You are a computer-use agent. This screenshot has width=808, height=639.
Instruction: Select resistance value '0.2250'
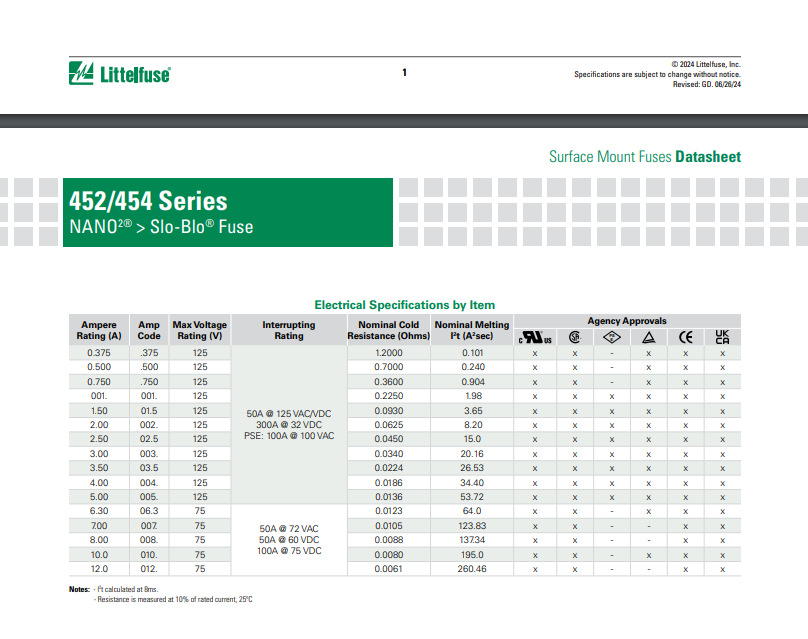(389, 396)
